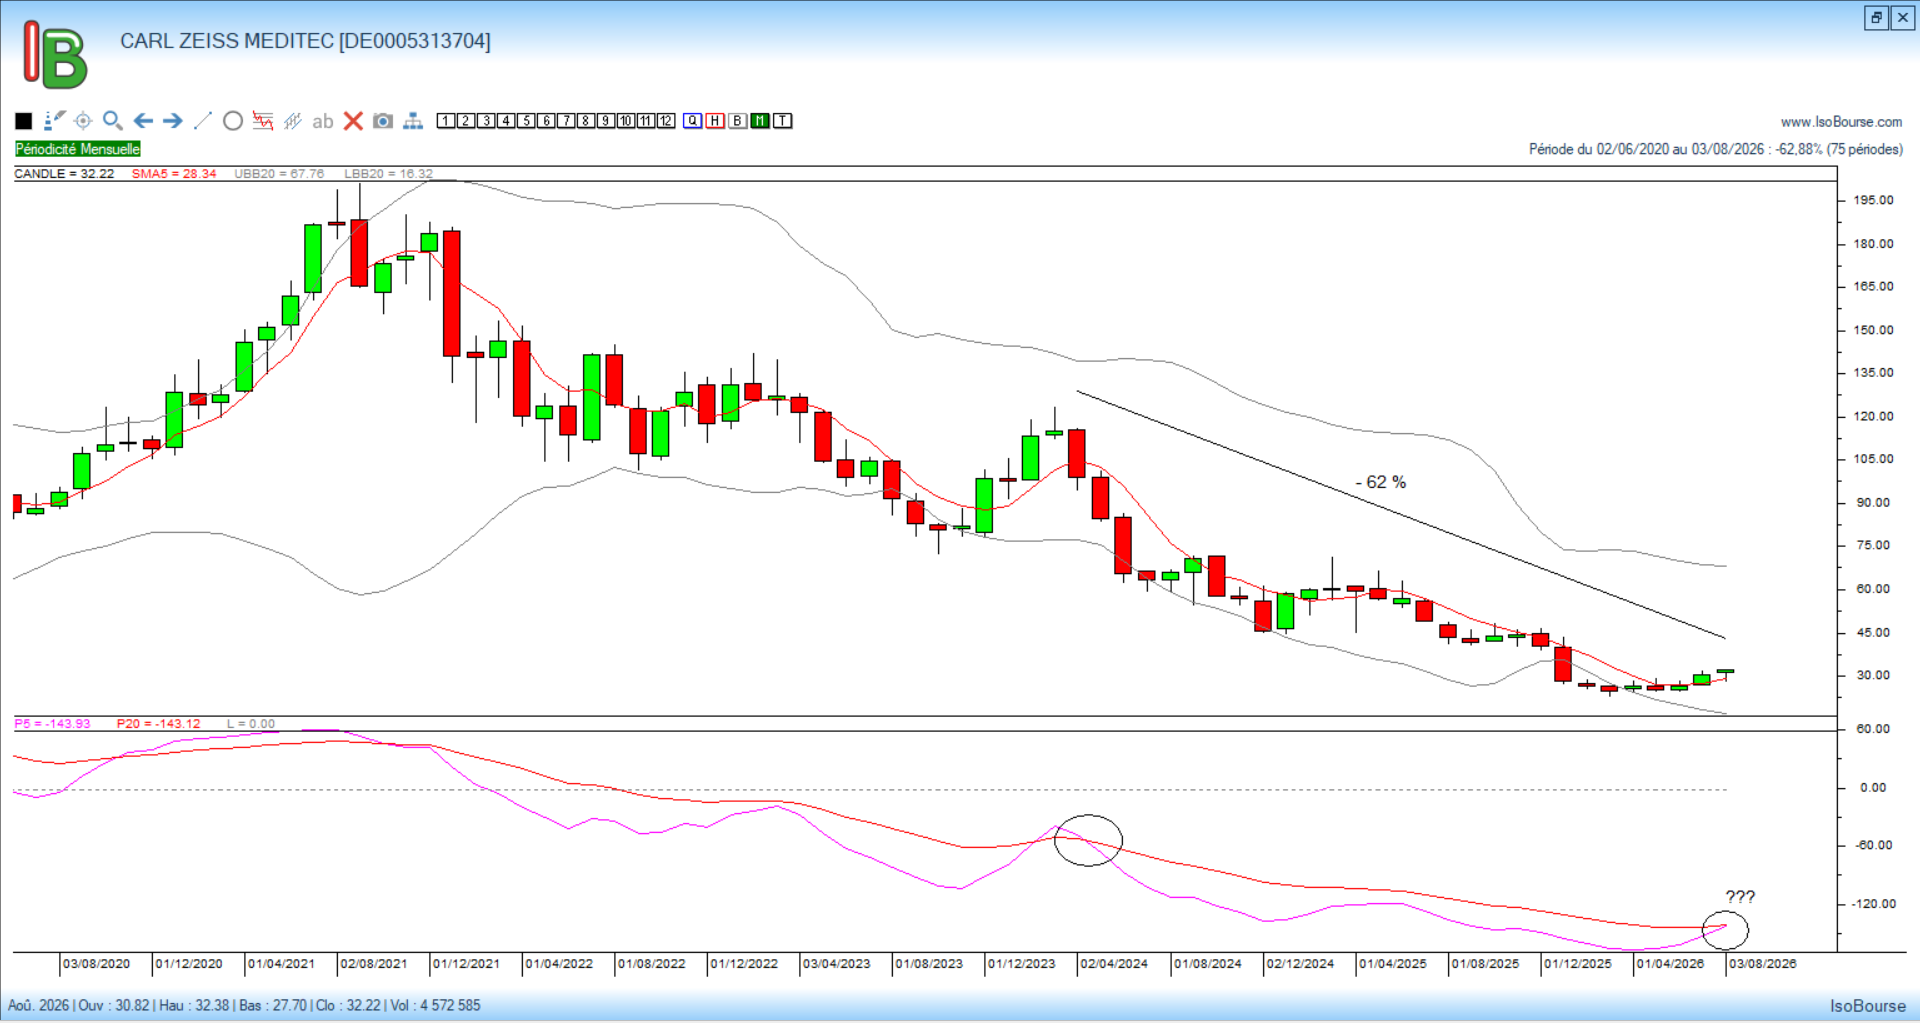Select numbered box 2 in the toolbar

tap(466, 121)
